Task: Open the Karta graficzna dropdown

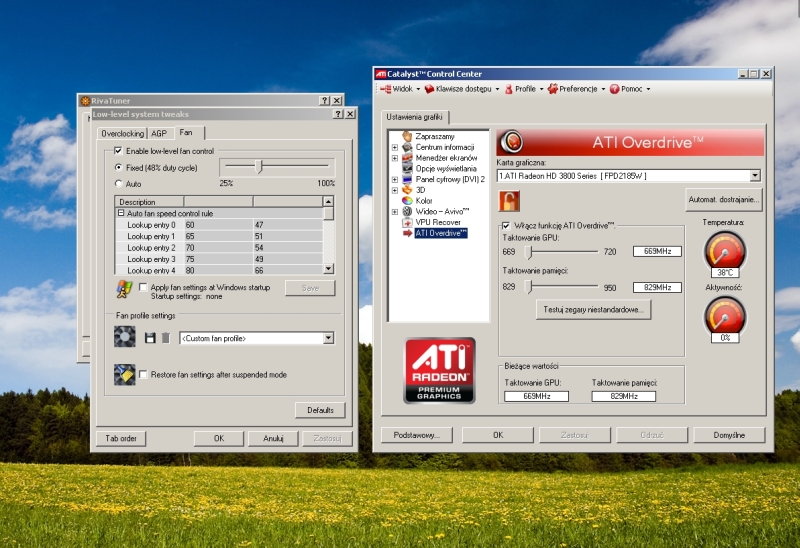Action: 755,176
